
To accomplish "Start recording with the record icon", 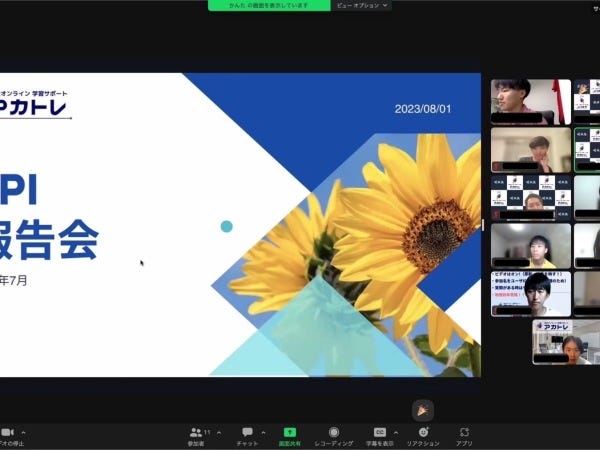I will pyautogui.click(x=334, y=432).
